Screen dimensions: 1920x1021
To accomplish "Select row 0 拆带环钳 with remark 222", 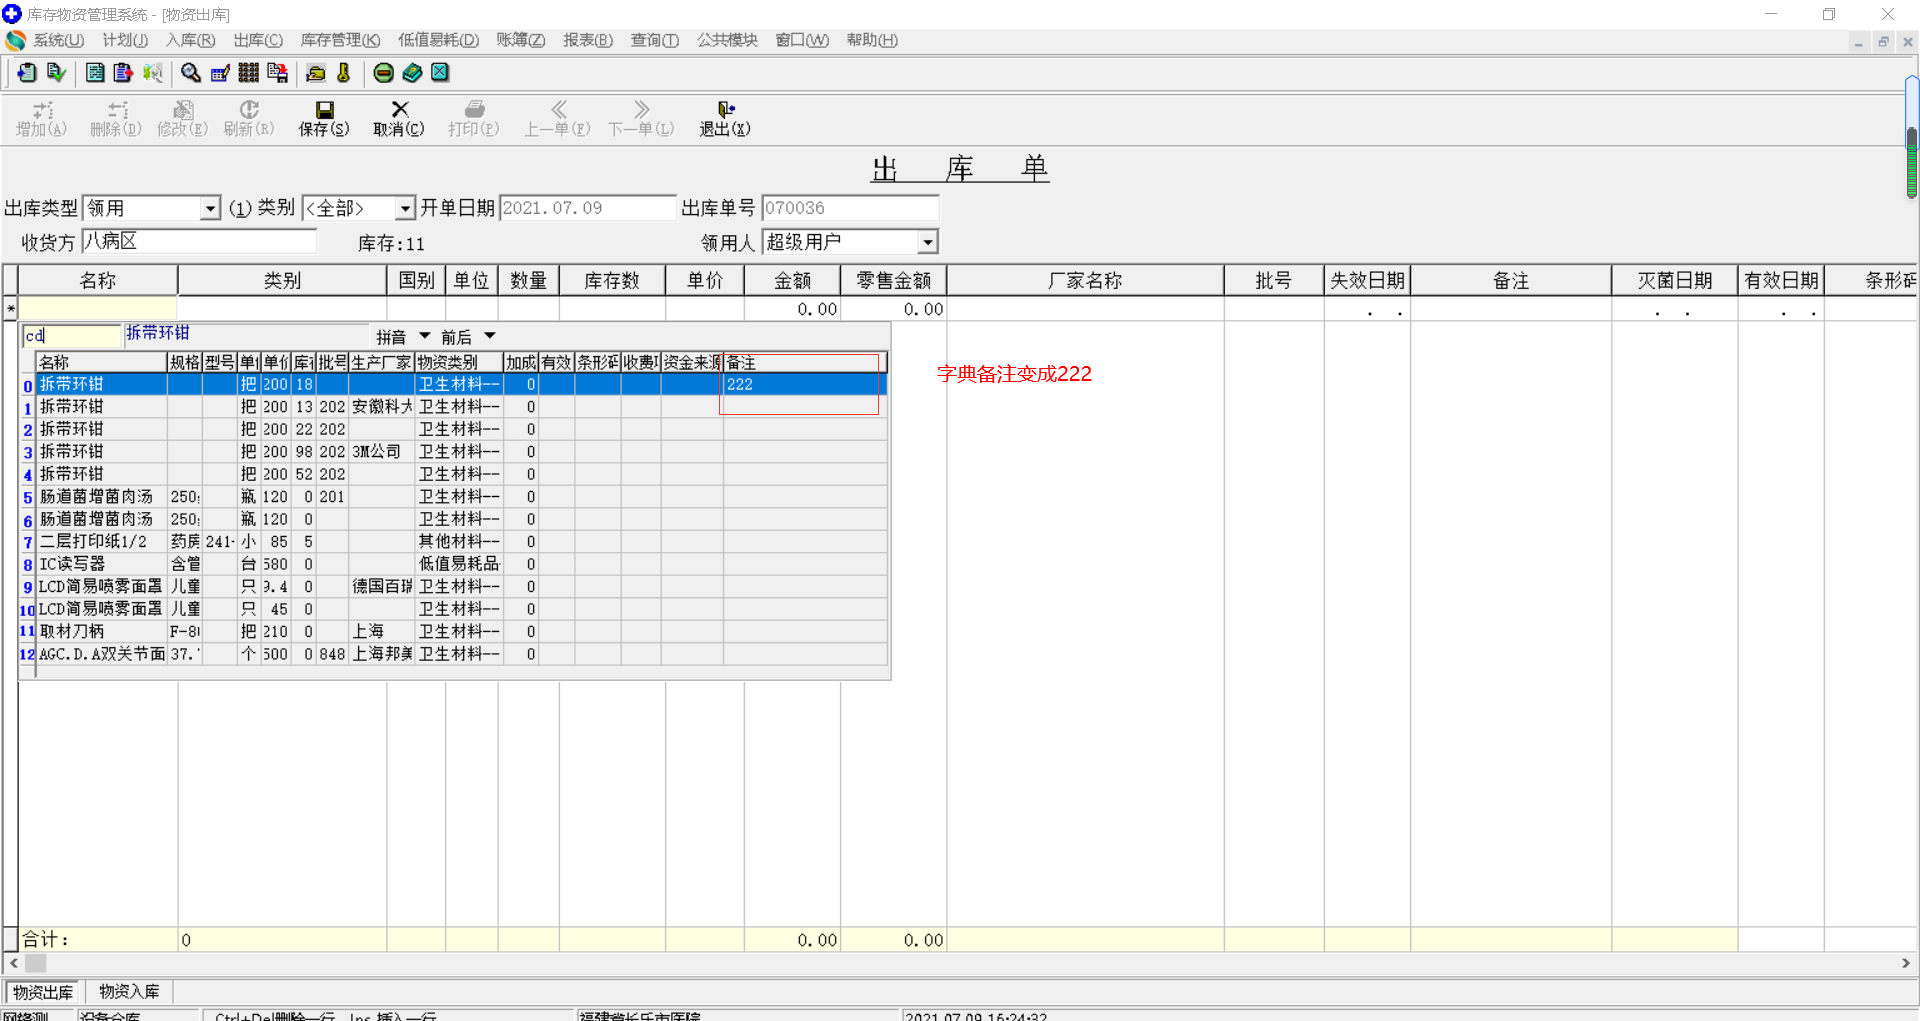I will (462, 384).
